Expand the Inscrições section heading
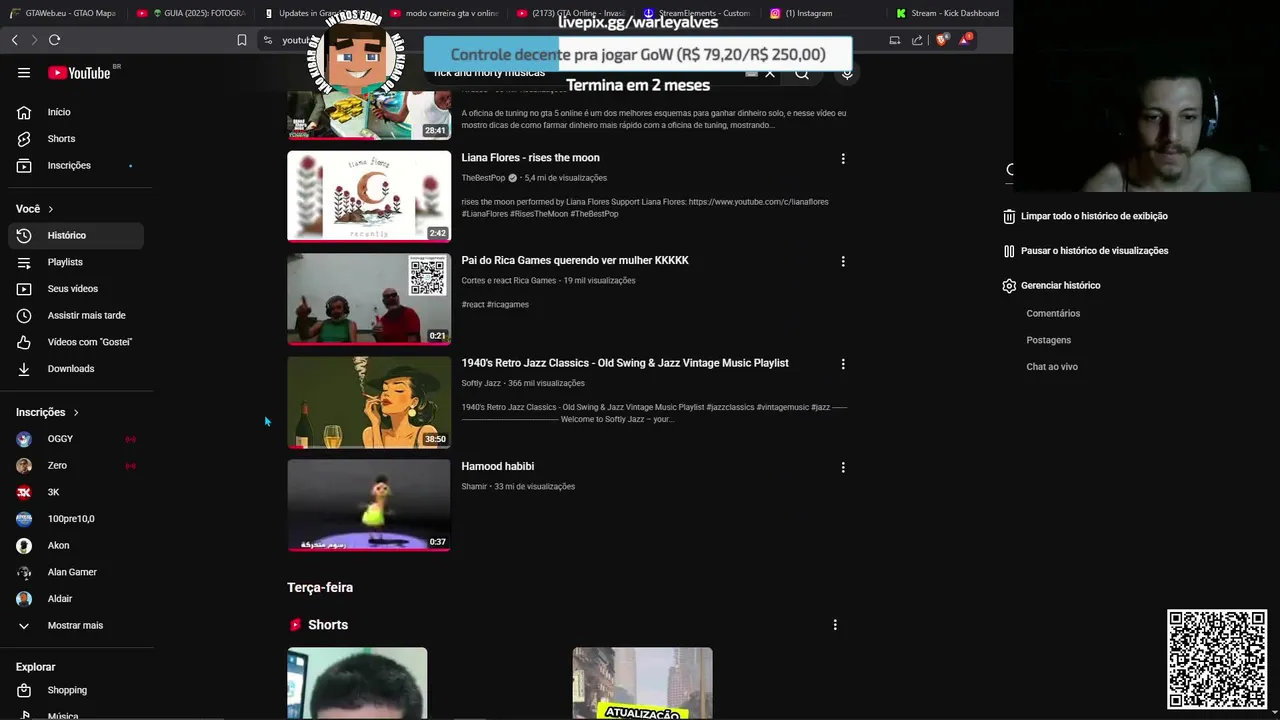The width and height of the screenshot is (1280, 720). tap(47, 412)
